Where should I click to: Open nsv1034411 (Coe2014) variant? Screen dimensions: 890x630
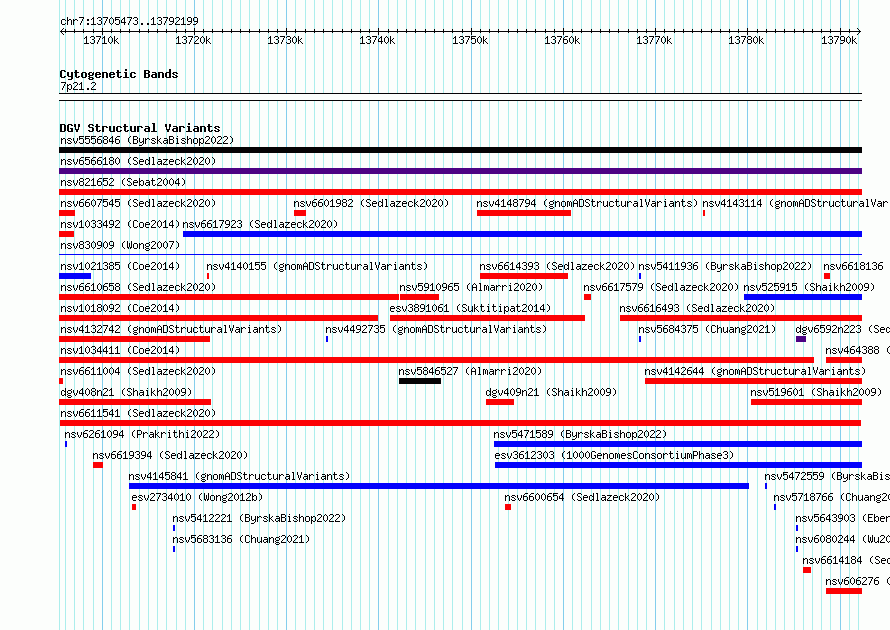click(120, 350)
